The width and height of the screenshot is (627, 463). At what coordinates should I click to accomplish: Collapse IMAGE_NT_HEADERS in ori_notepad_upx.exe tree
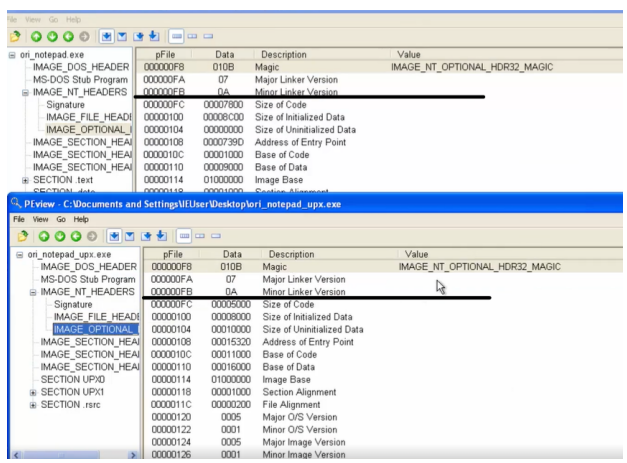33,292
